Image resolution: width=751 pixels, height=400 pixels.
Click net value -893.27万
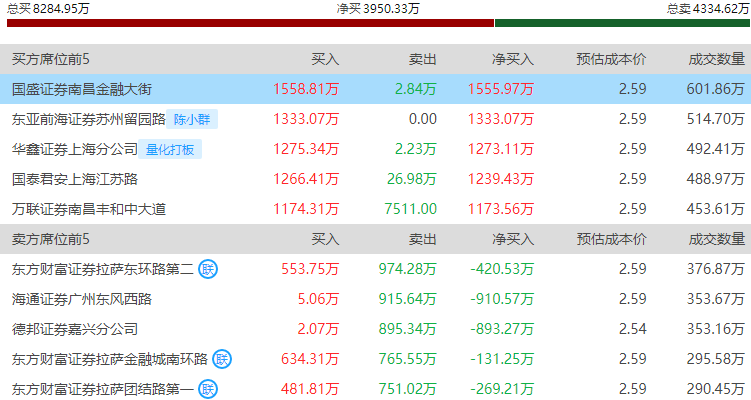point(502,329)
